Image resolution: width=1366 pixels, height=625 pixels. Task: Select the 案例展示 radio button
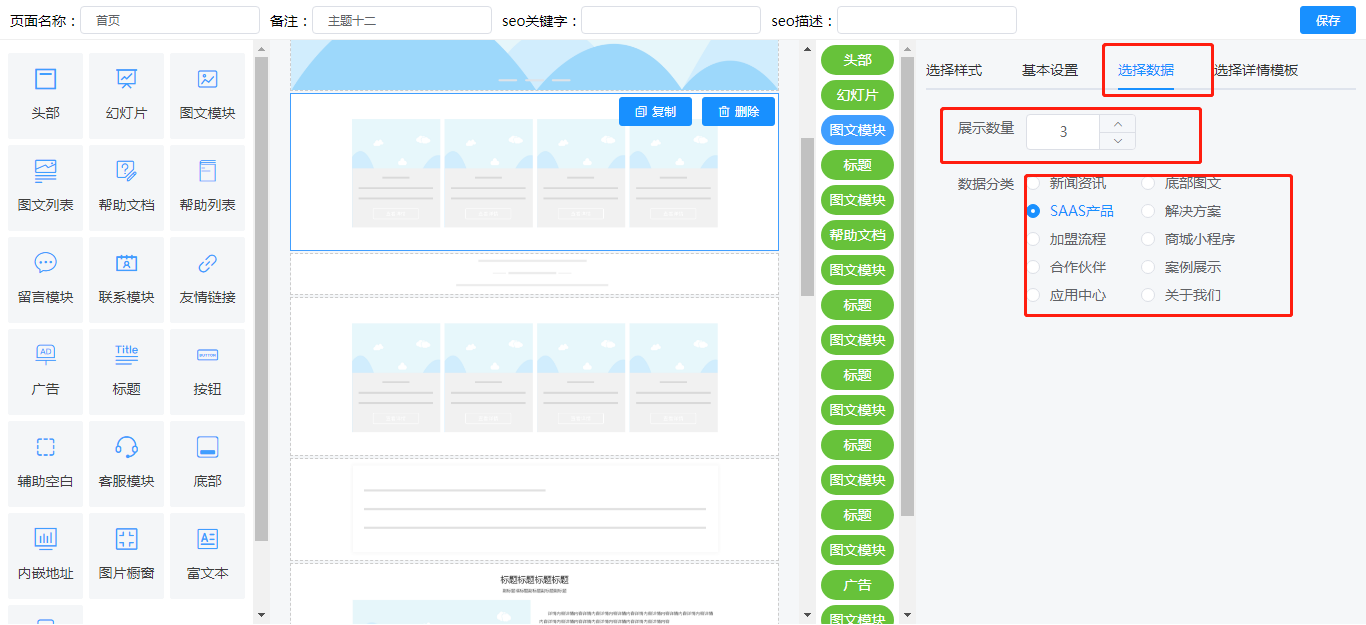click(x=1148, y=267)
